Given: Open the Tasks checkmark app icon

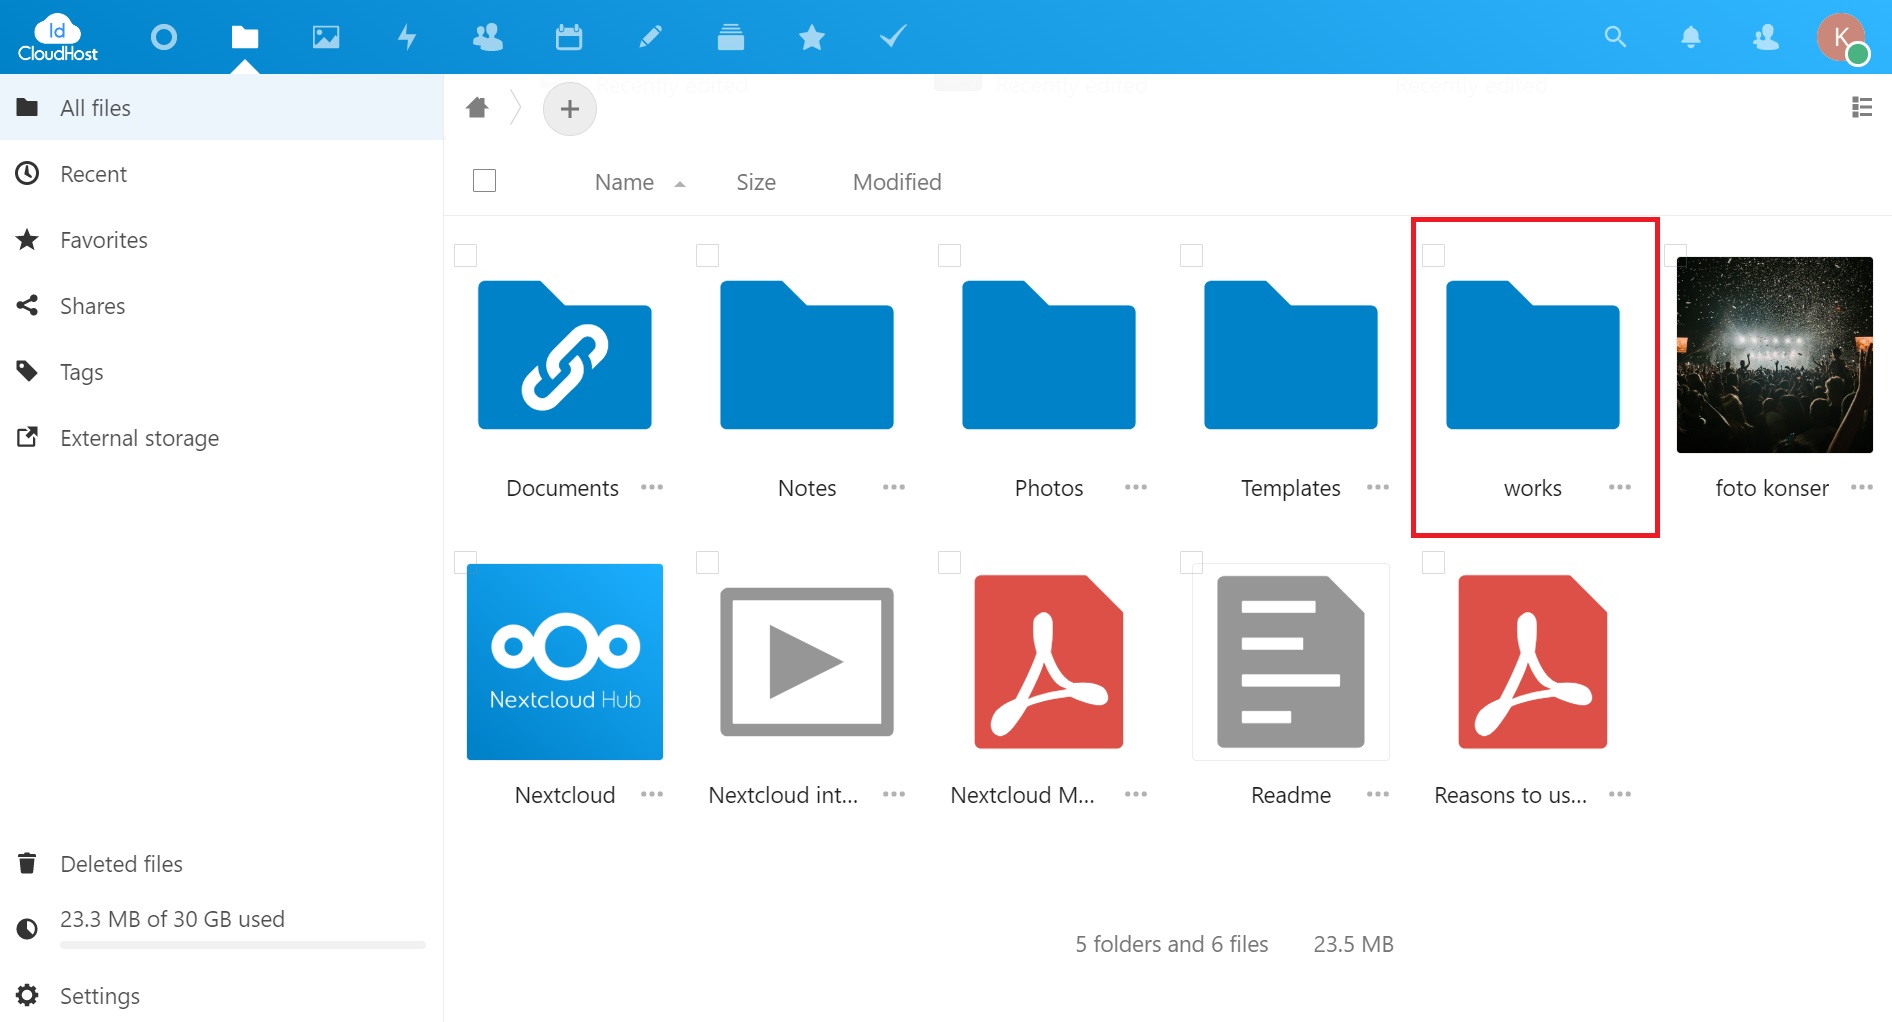Looking at the screenshot, I should tap(891, 37).
